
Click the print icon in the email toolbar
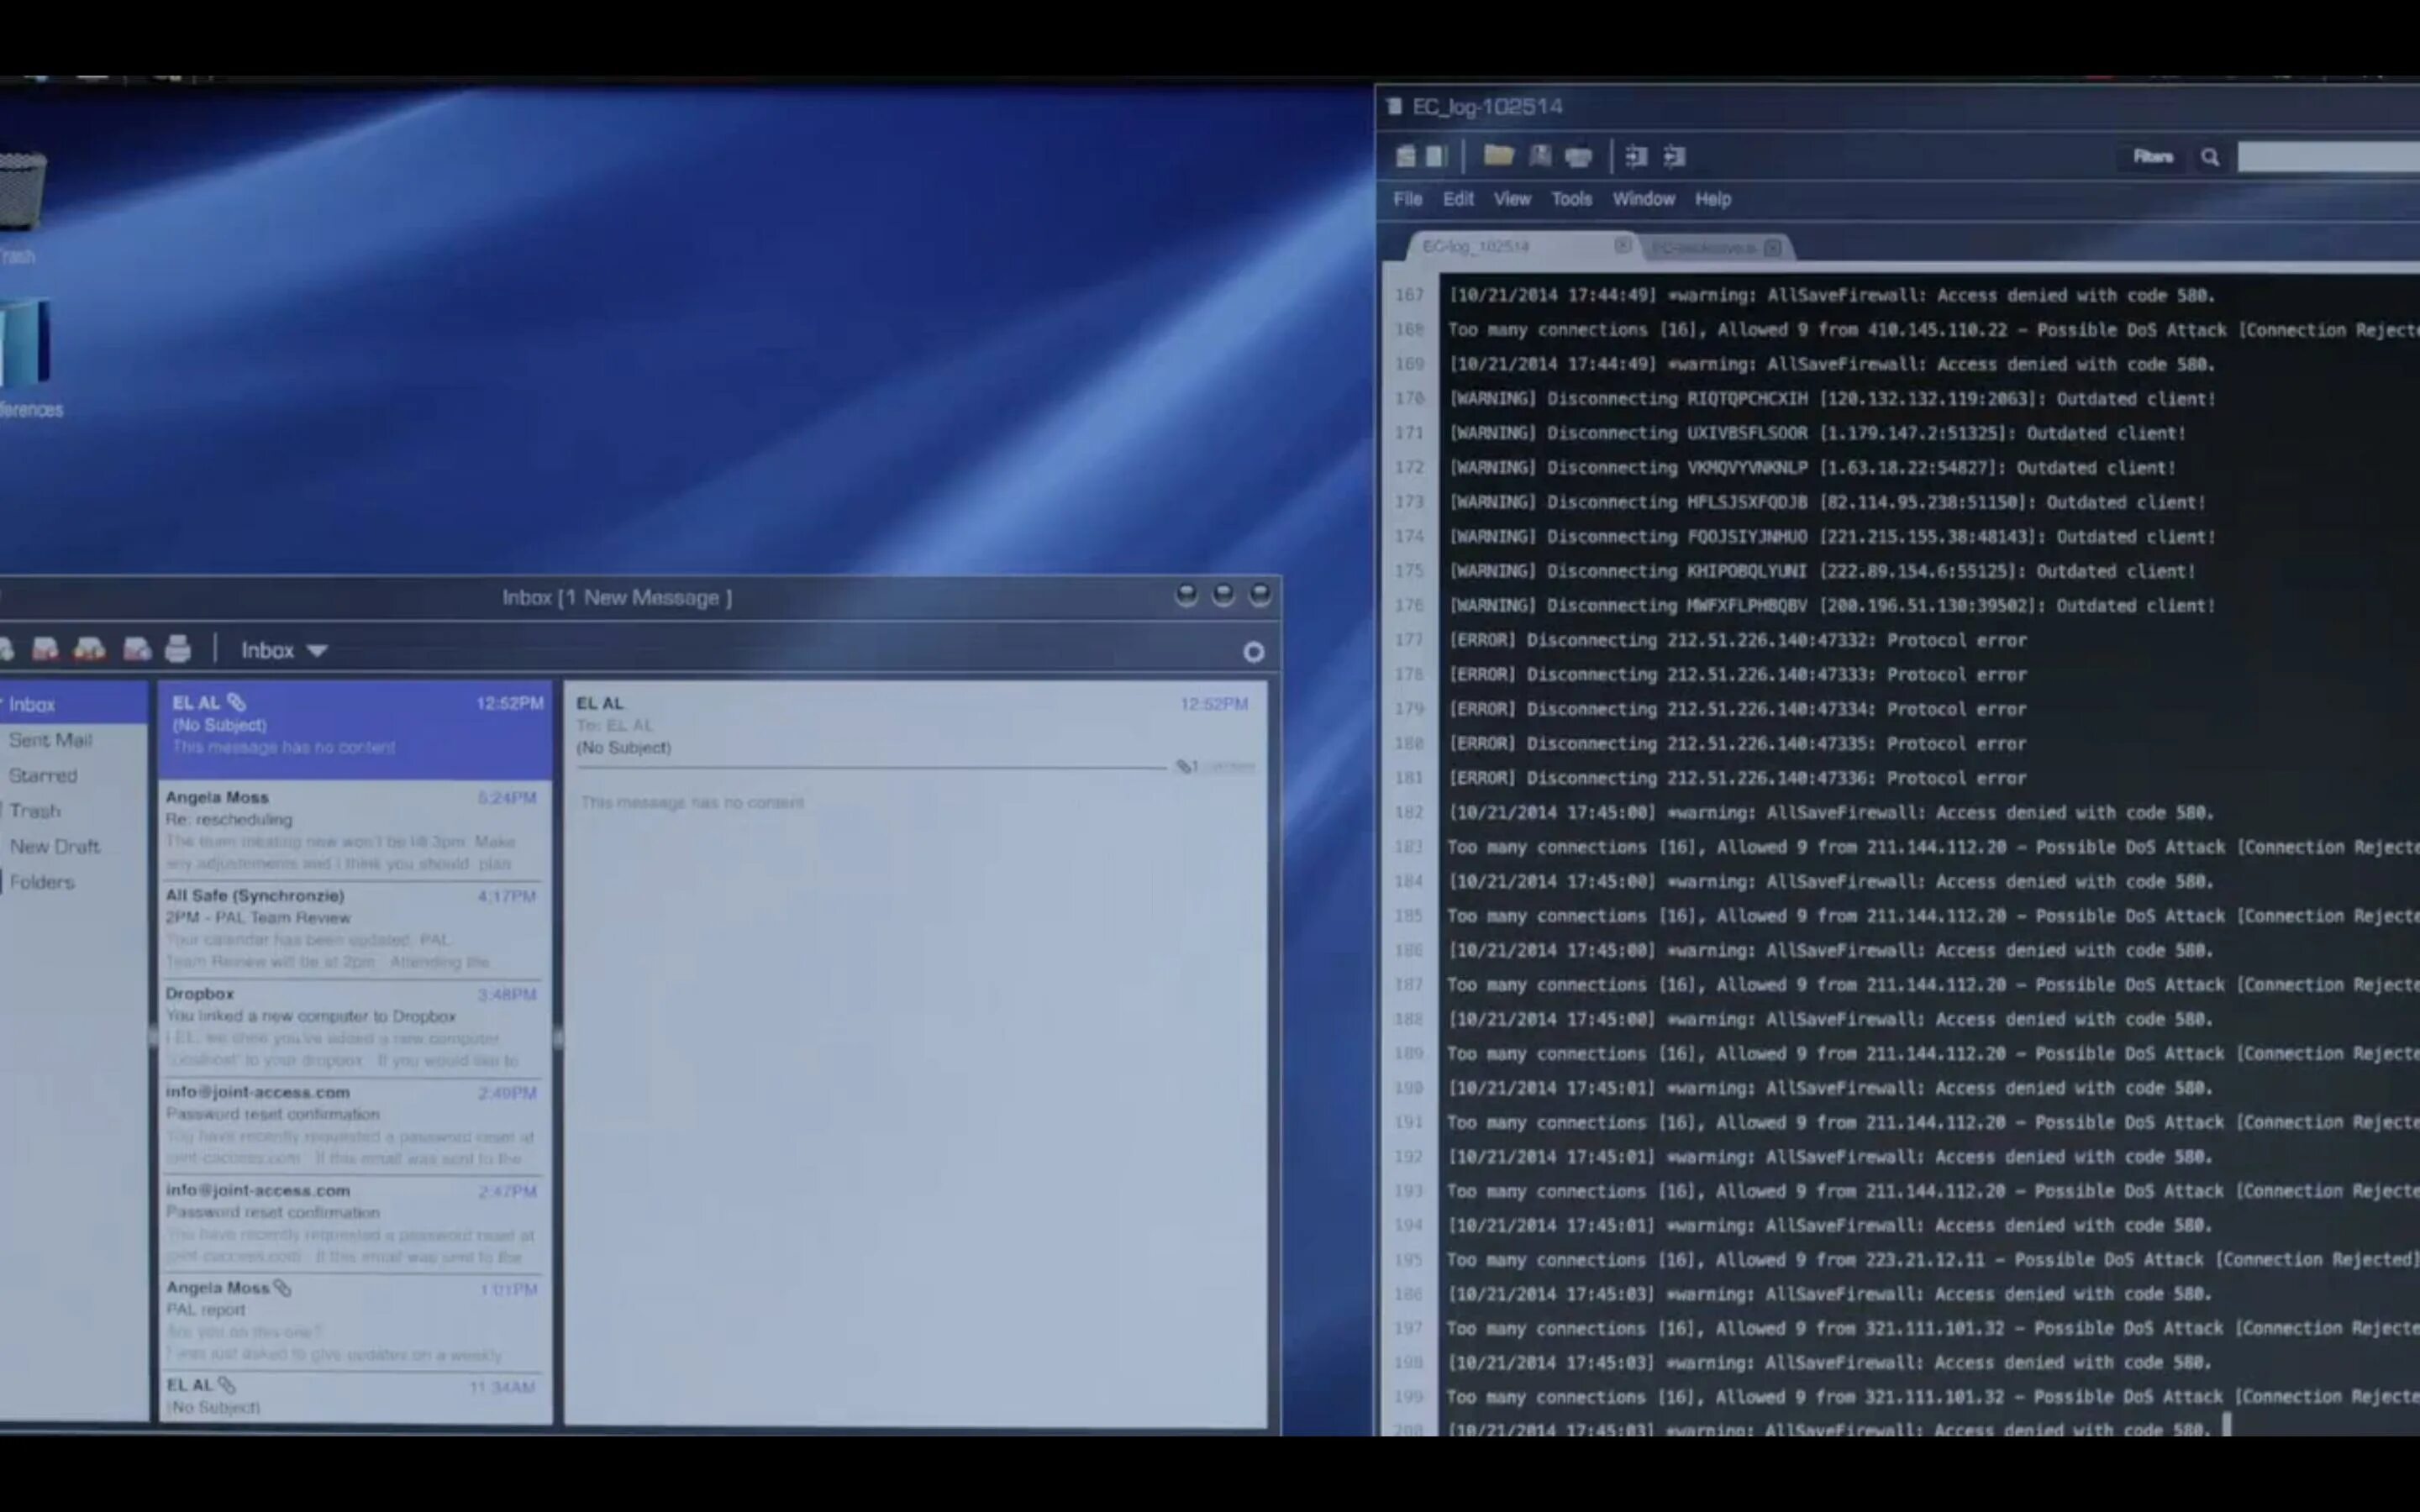click(x=178, y=650)
